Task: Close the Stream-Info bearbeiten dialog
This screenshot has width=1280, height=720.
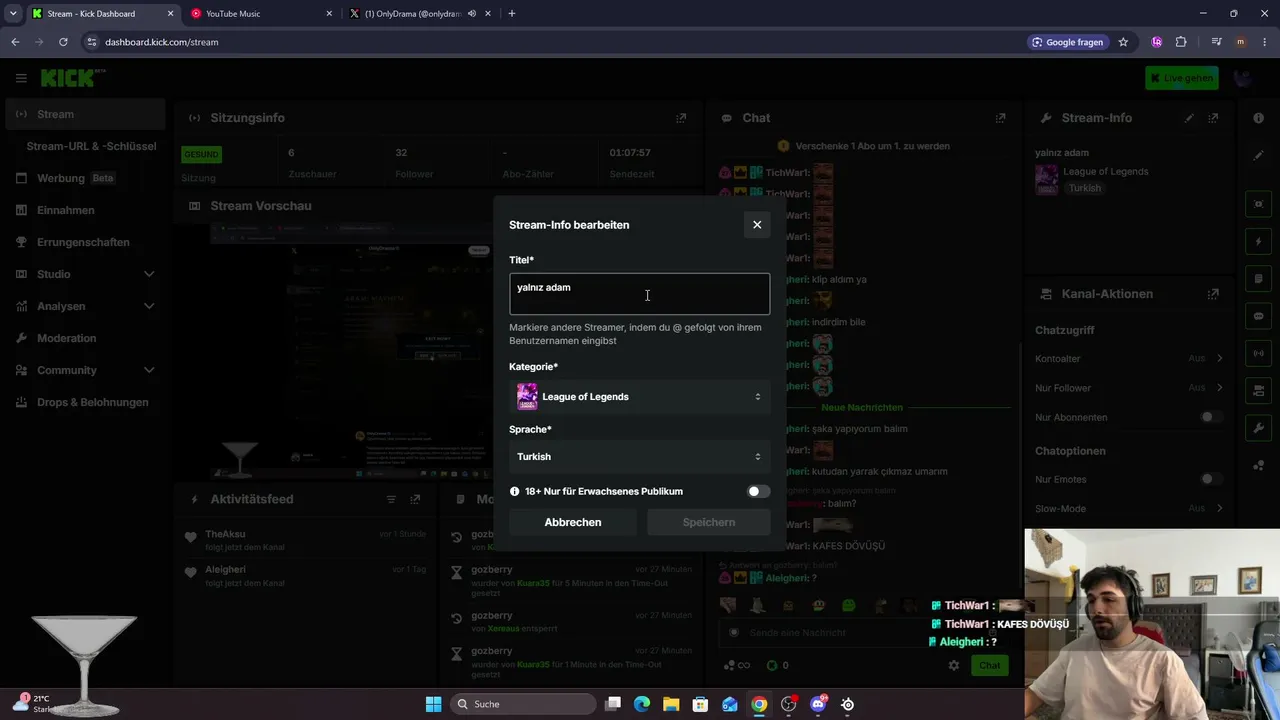Action: pos(757,225)
